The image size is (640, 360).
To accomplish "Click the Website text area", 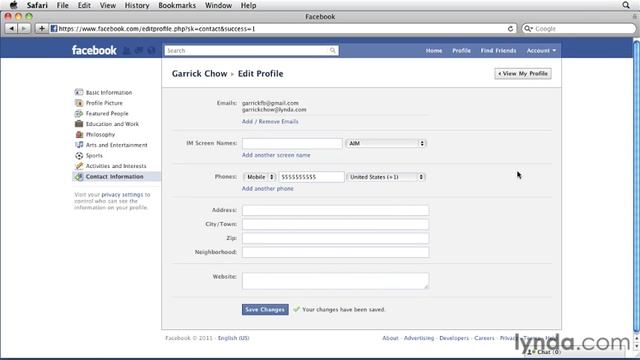I will point(335,281).
